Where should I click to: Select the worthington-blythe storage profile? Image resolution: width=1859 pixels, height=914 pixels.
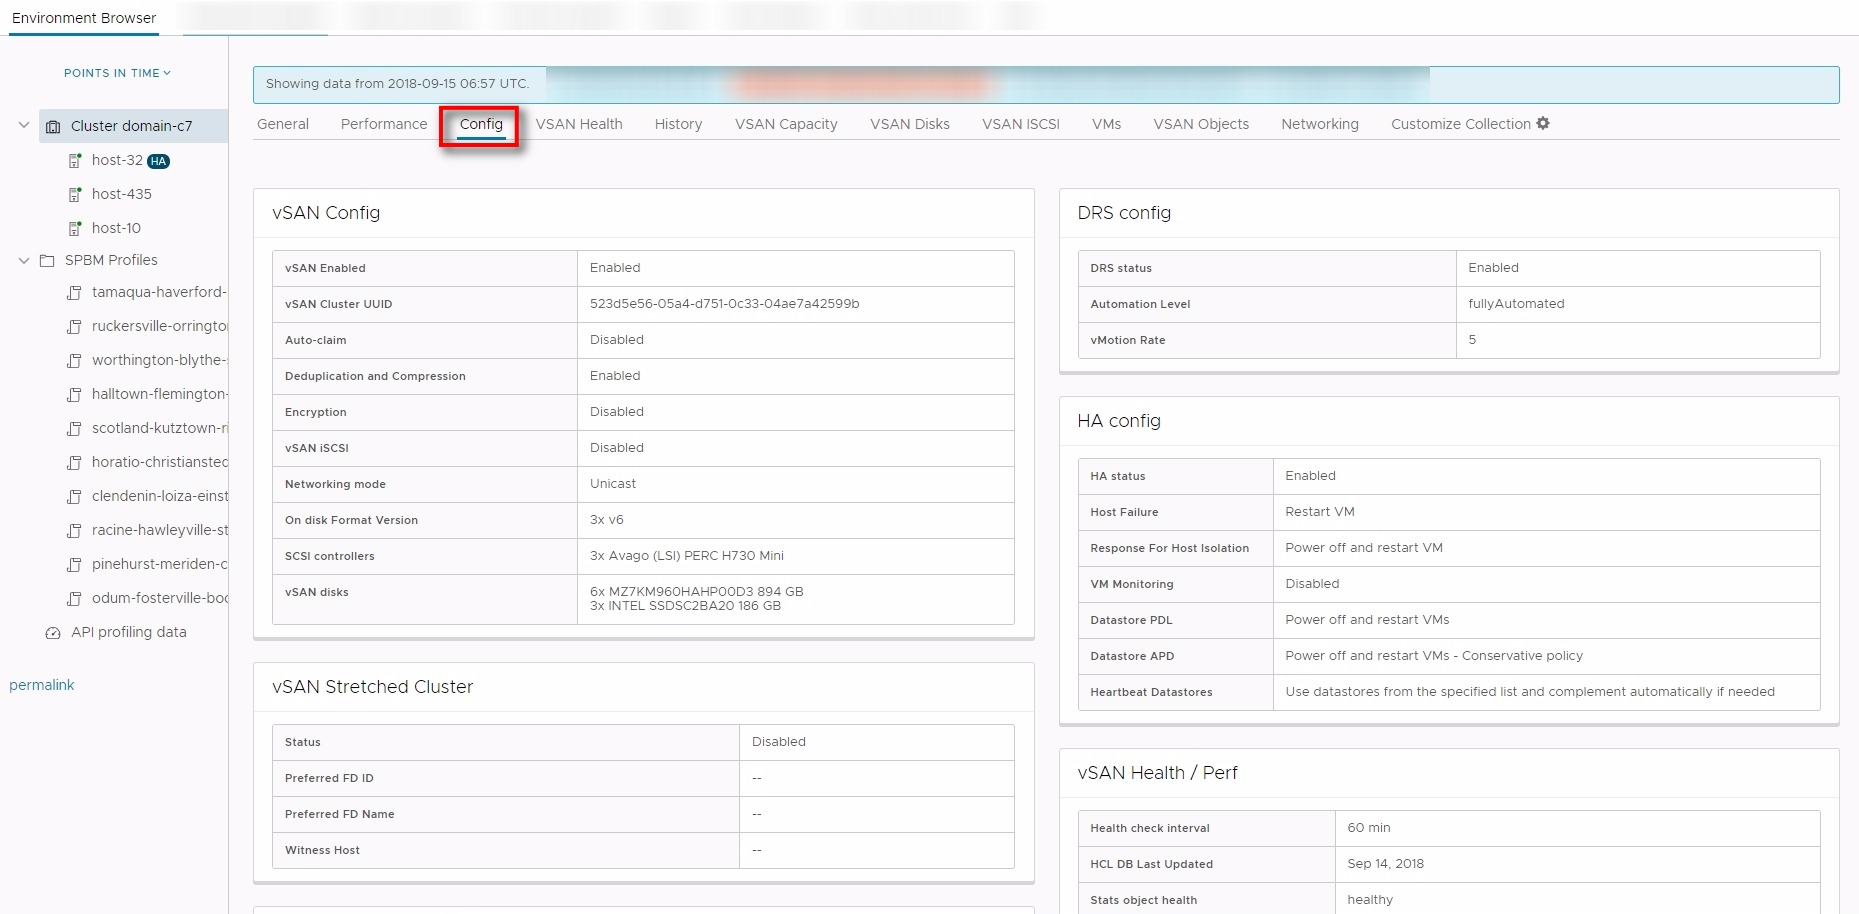tap(158, 360)
